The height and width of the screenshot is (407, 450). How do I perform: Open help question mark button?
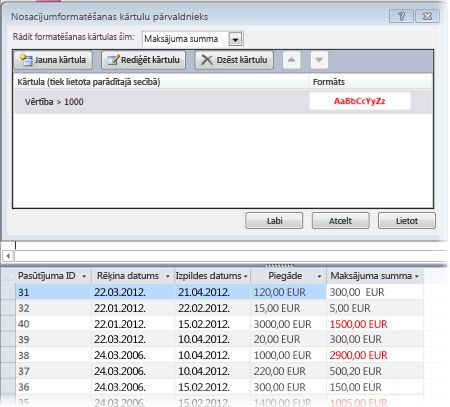click(x=401, y=16)
